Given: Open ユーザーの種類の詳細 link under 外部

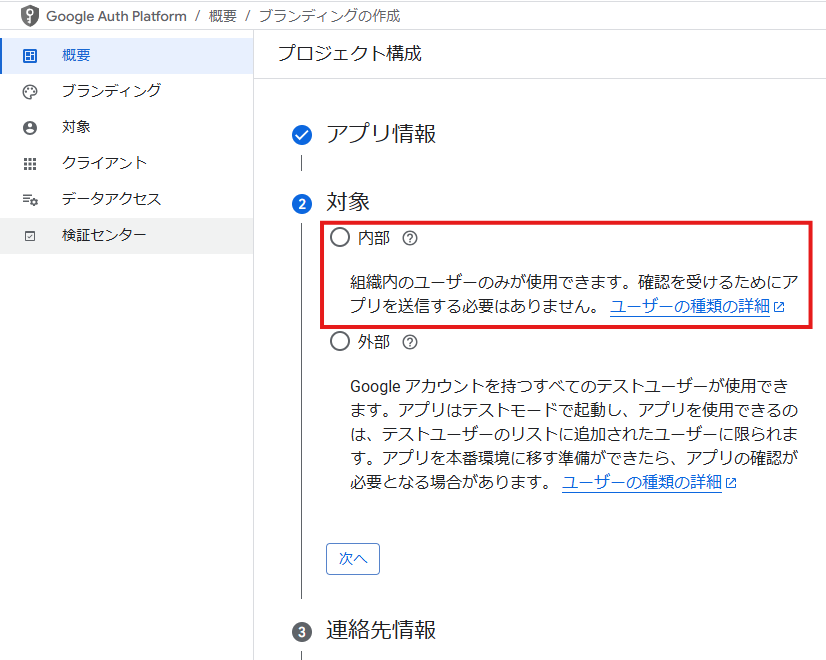Looking at the screenshot, I should click(649, 481).
